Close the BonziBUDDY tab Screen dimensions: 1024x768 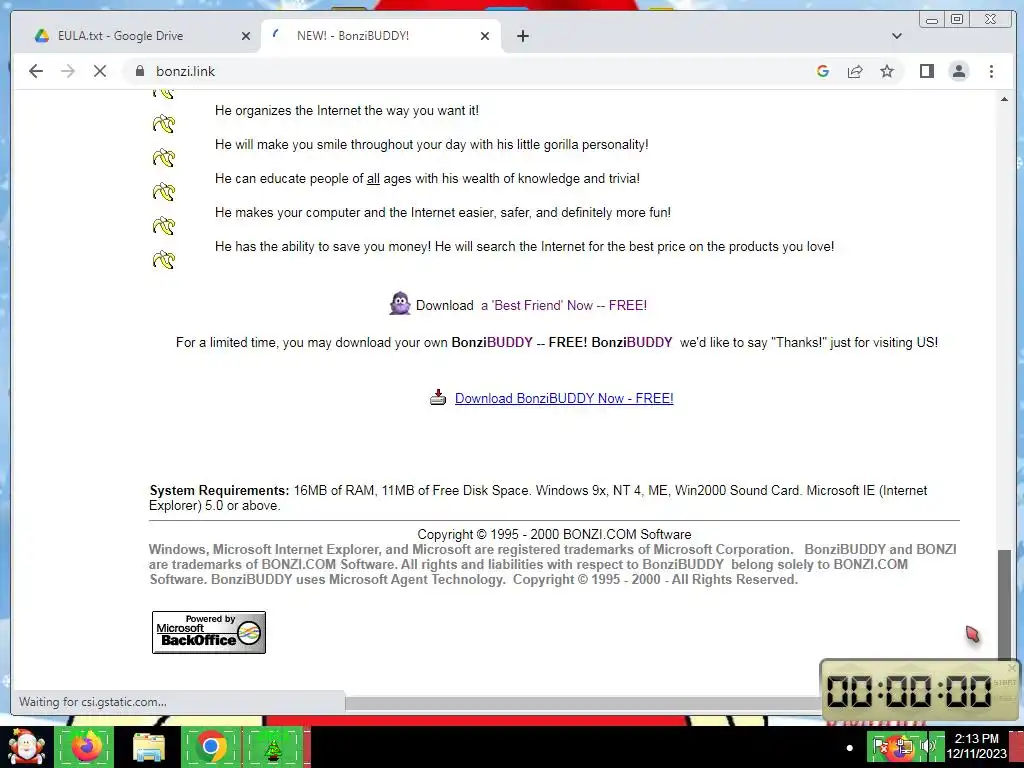(x=485, y=36)
